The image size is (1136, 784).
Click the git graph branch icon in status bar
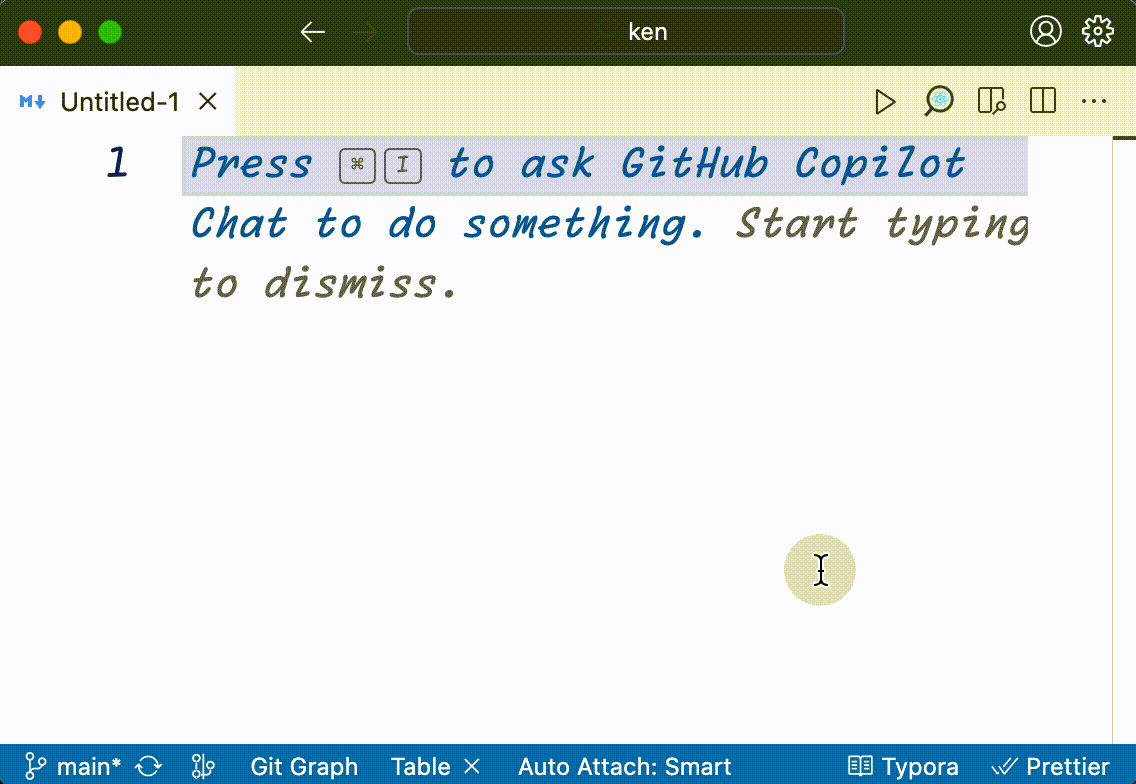click(x=203, y=766)
